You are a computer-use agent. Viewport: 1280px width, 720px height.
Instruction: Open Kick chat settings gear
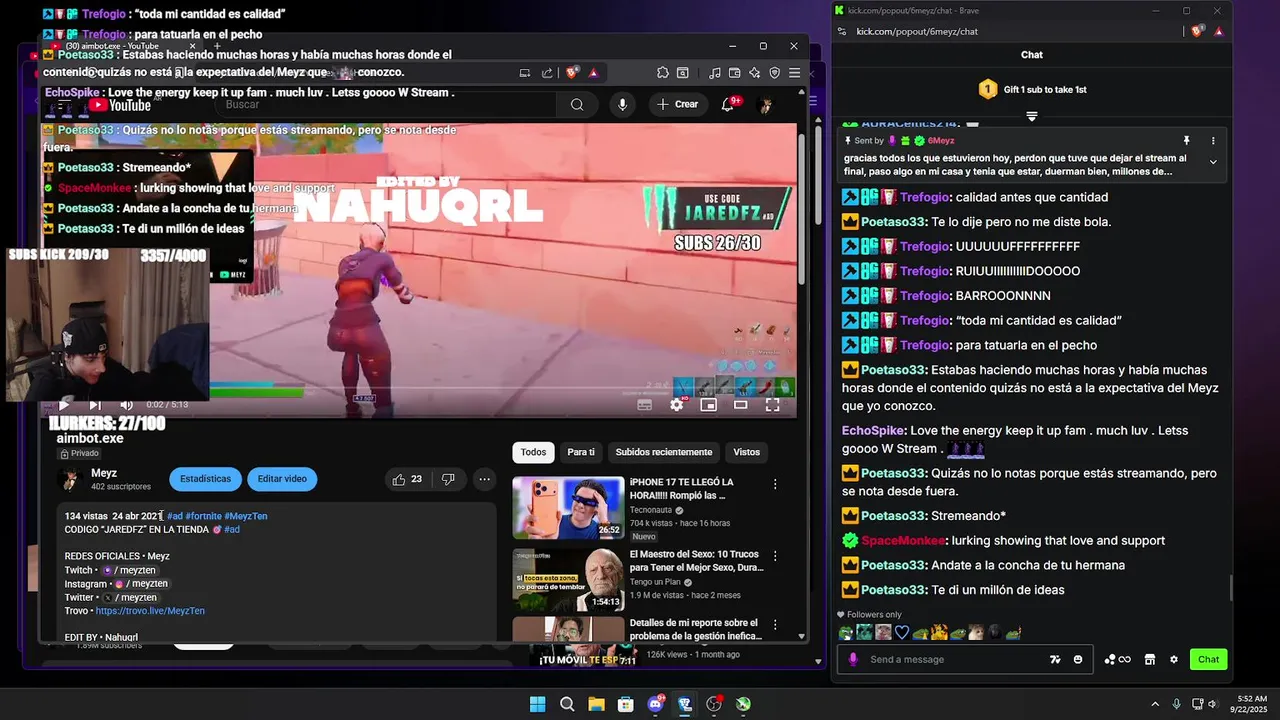pos(1174,660)
